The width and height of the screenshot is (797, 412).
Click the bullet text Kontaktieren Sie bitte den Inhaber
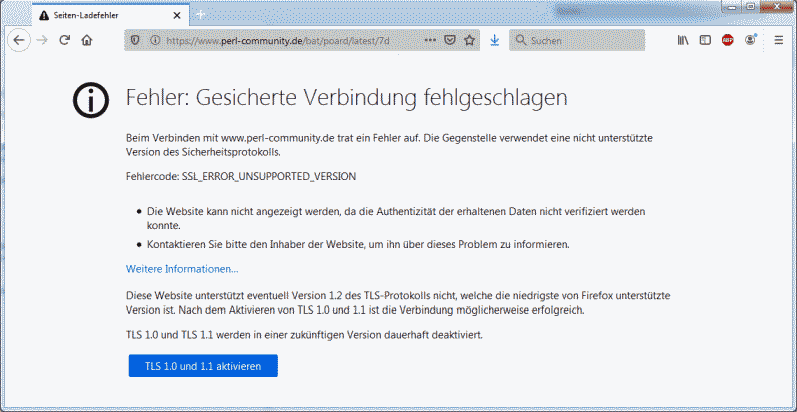(358, 245)
